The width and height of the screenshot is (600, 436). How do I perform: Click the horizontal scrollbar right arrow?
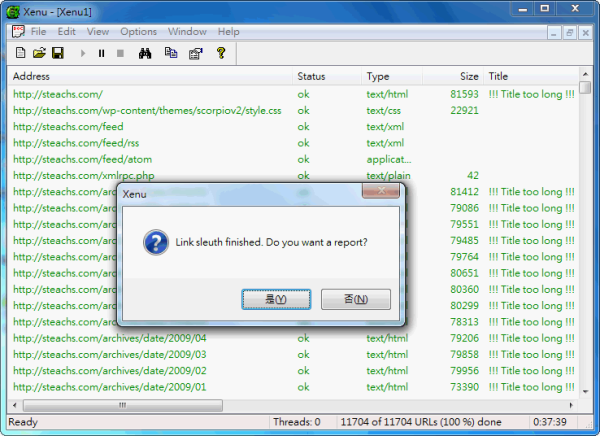571,405
